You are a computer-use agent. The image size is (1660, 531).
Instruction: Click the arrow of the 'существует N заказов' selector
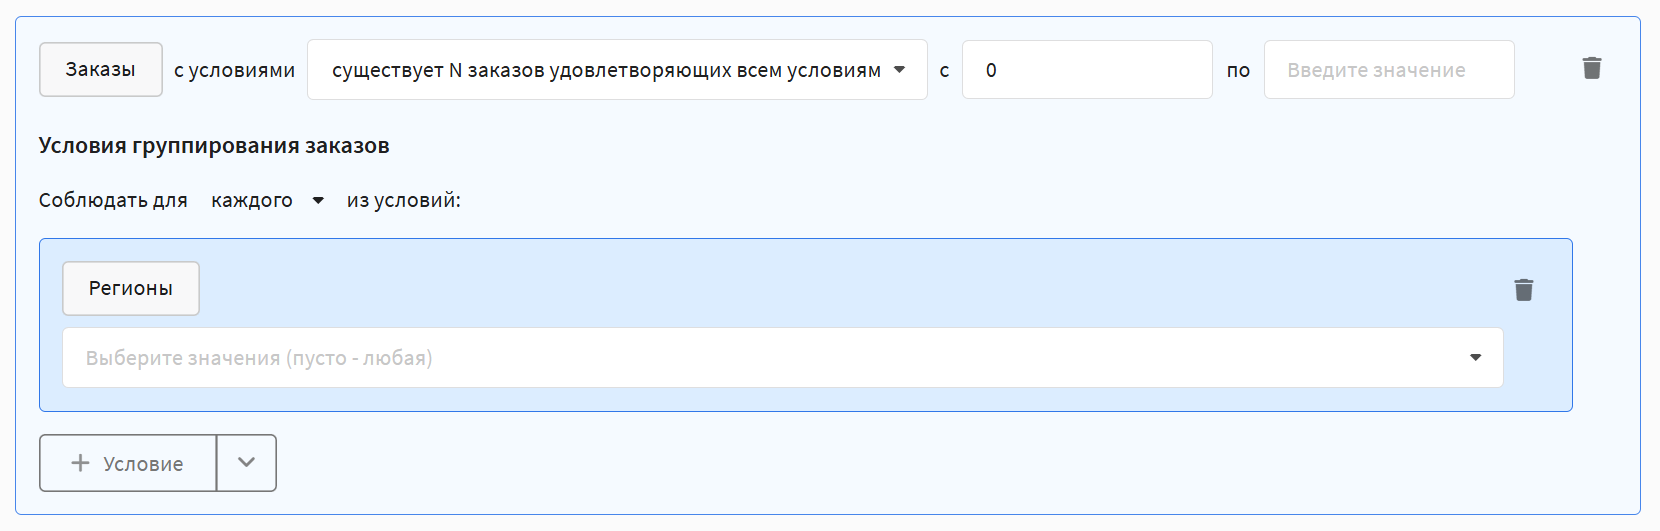[x=899, y=70]
